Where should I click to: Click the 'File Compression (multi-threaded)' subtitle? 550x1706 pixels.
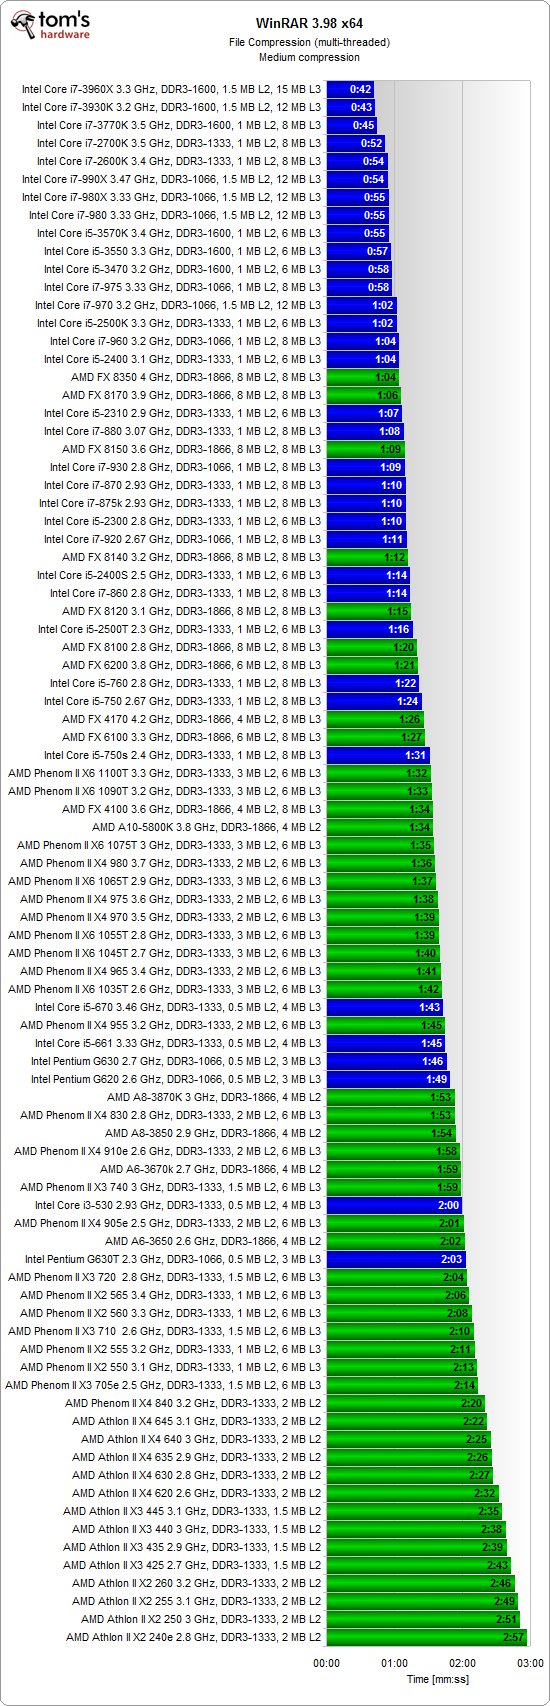click(308, 42)
